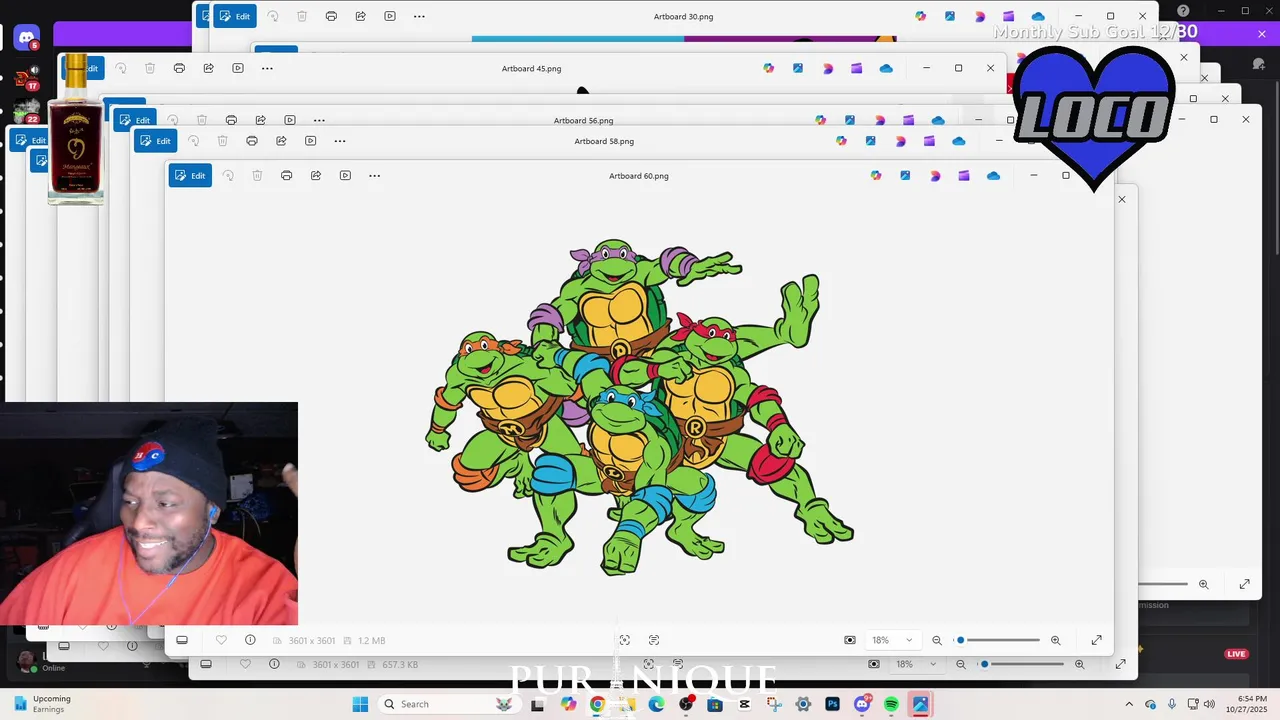Start slideshow in Artboard 60.png window
The height and width of the screenshot is (720, 1280).
point(345,176)
